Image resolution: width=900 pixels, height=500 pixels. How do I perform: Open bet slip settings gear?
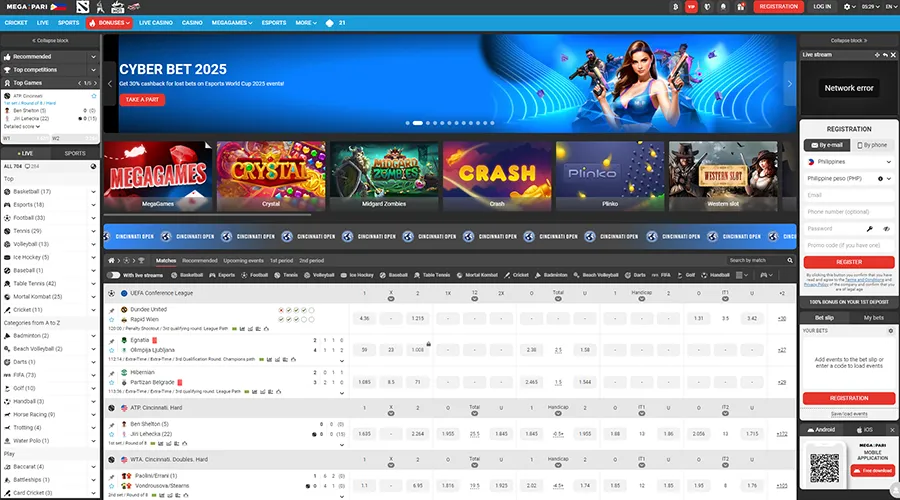891,331
